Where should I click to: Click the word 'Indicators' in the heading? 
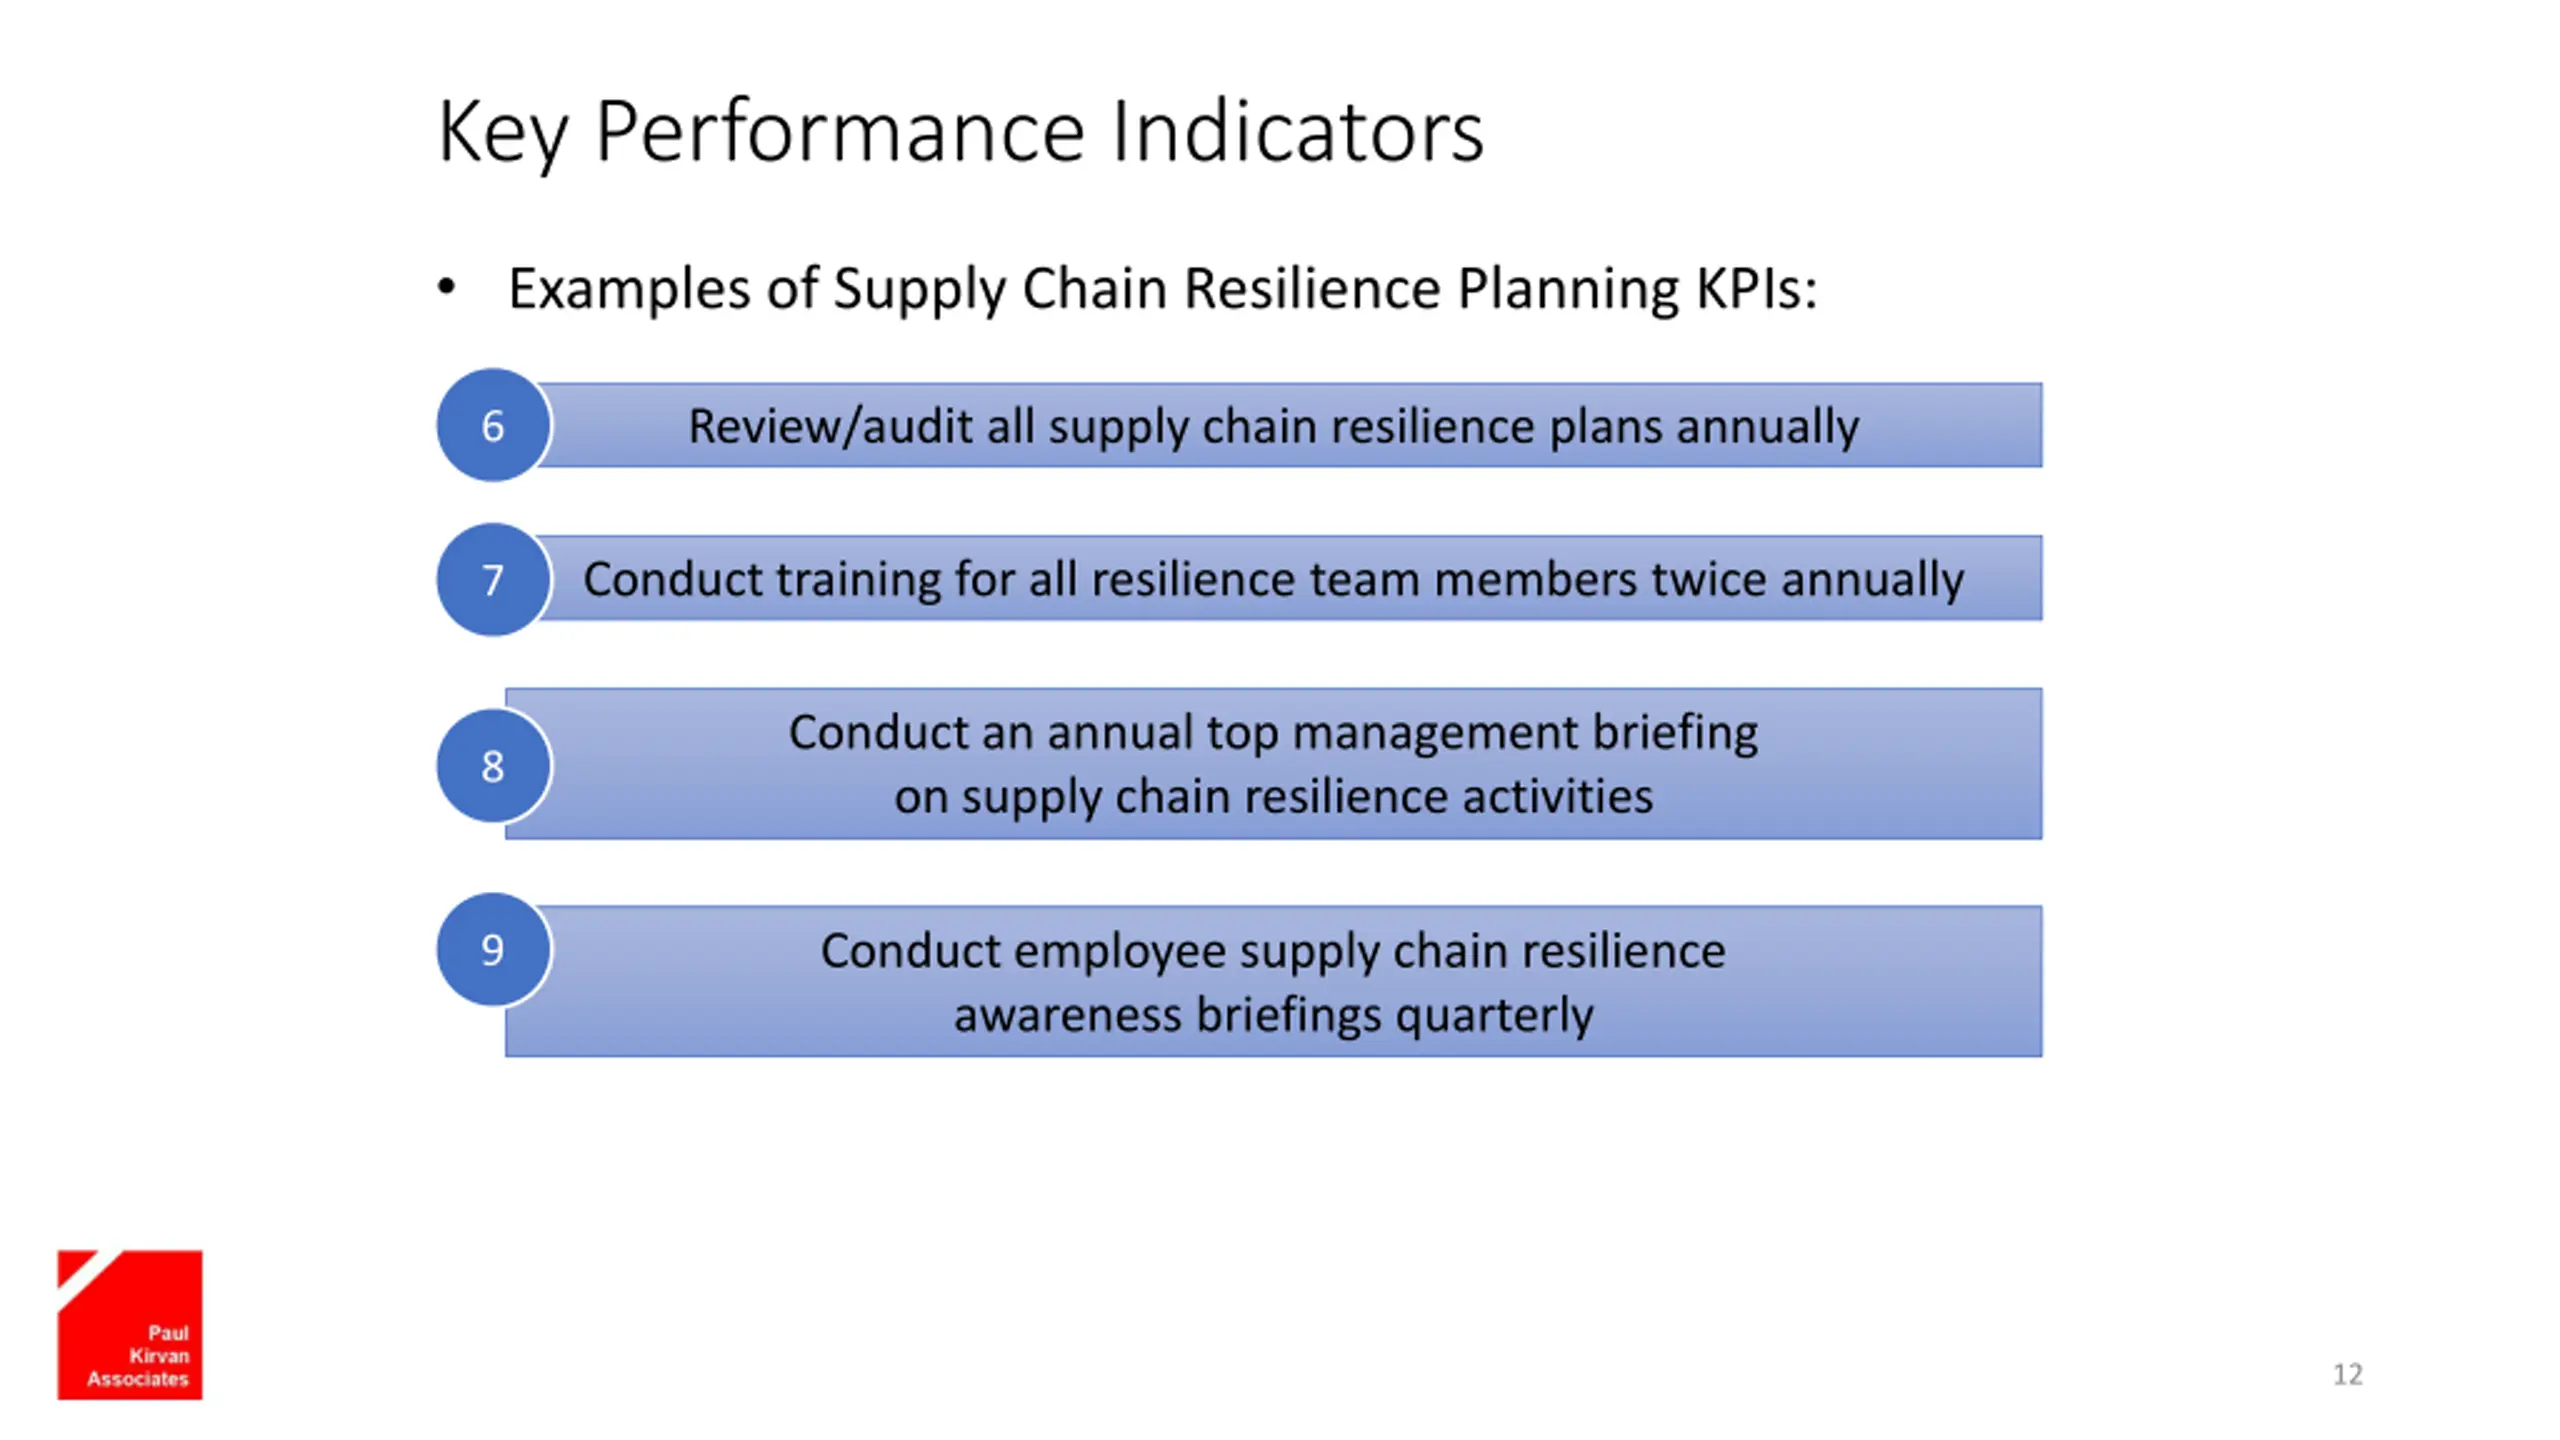[1297, 131]
